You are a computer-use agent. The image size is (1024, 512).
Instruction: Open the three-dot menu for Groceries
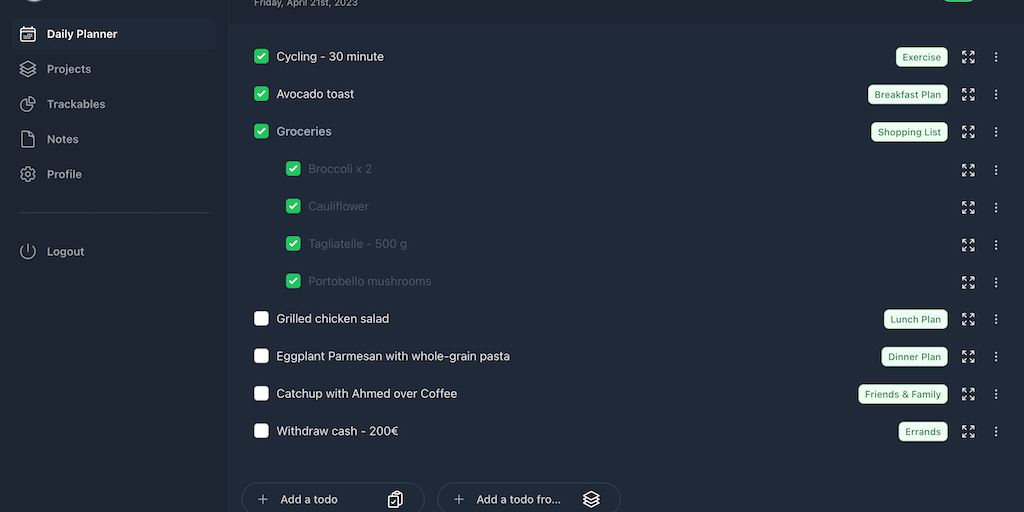[x=996, y=132]
